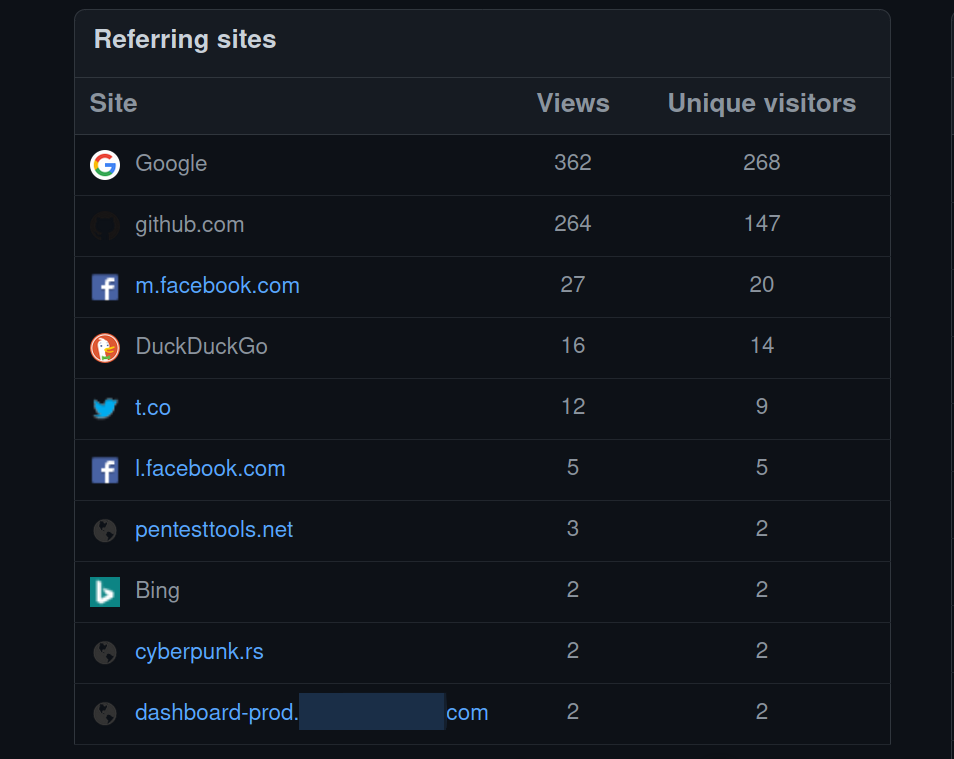Open the m.facebook.com link
This screenshot has width=954, height=759.
(217, 285)
